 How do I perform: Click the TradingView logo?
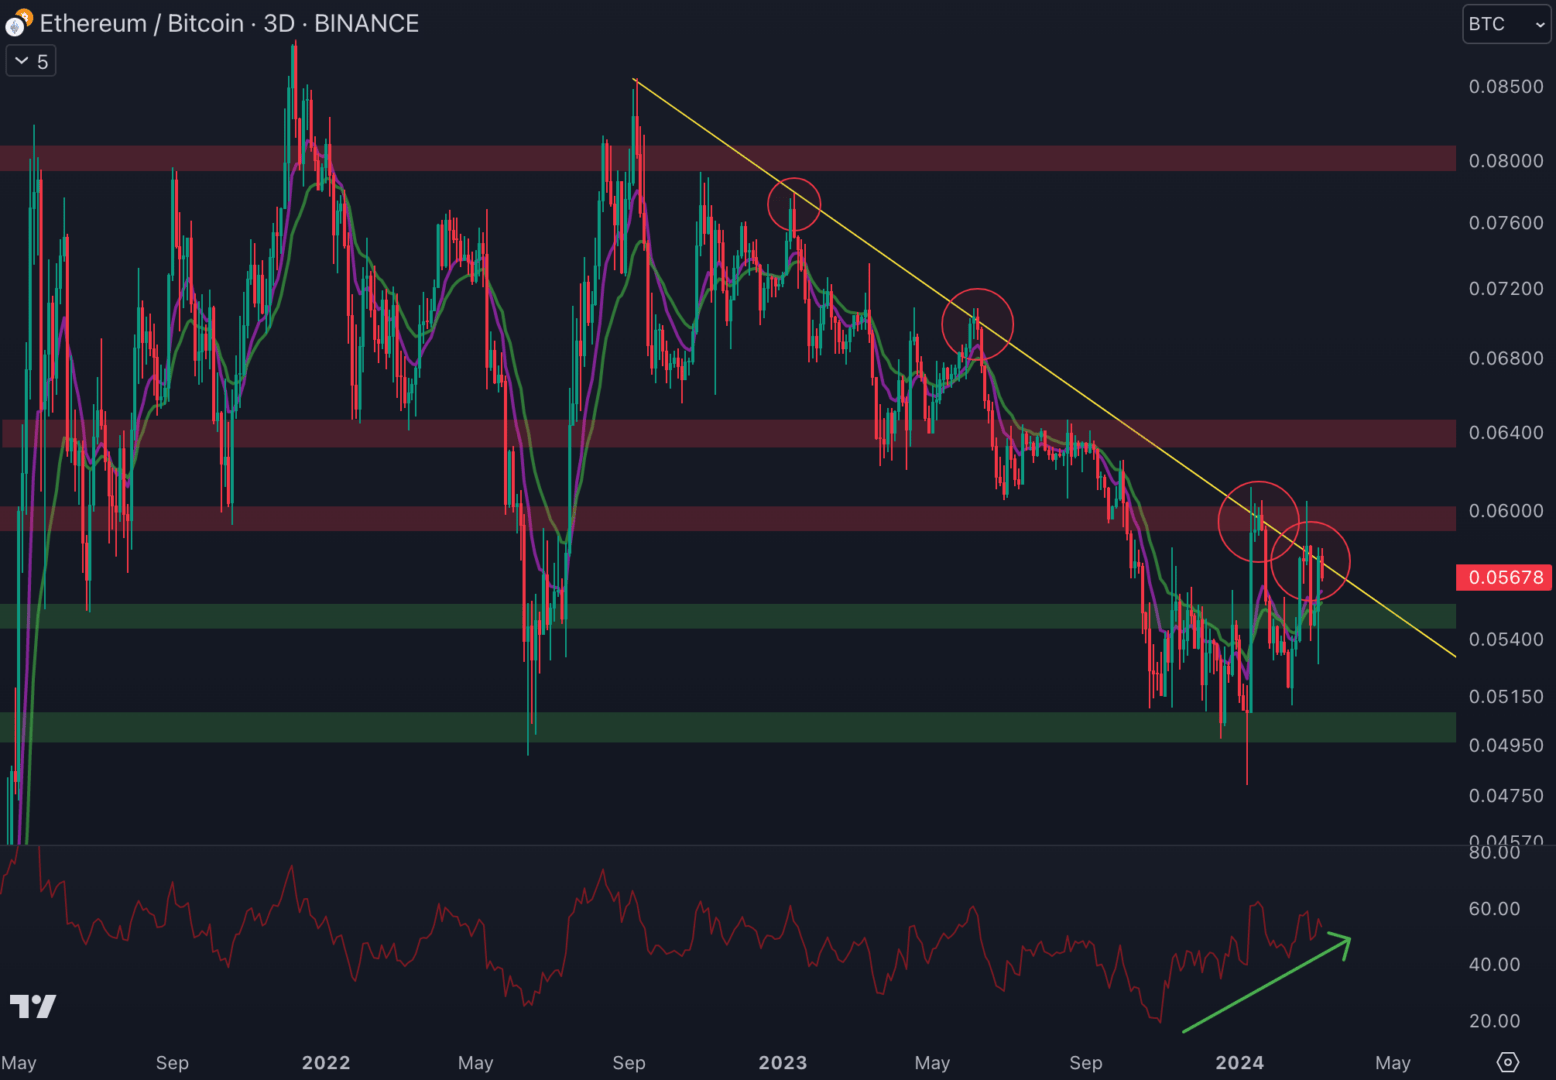[33, 1006]
